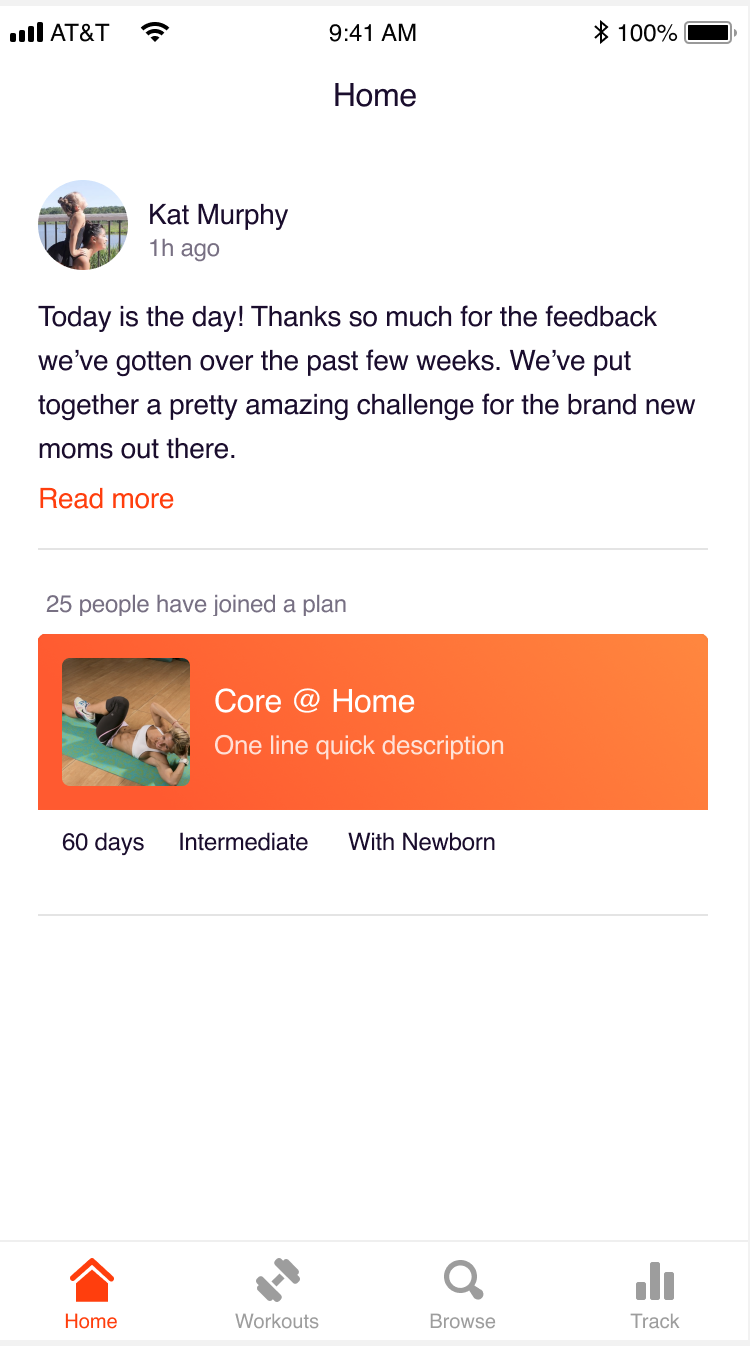The height and width of the screenshot is (1346, 750).
Task: Tap the battery indicator in the status bar
Action: [711, 32]
